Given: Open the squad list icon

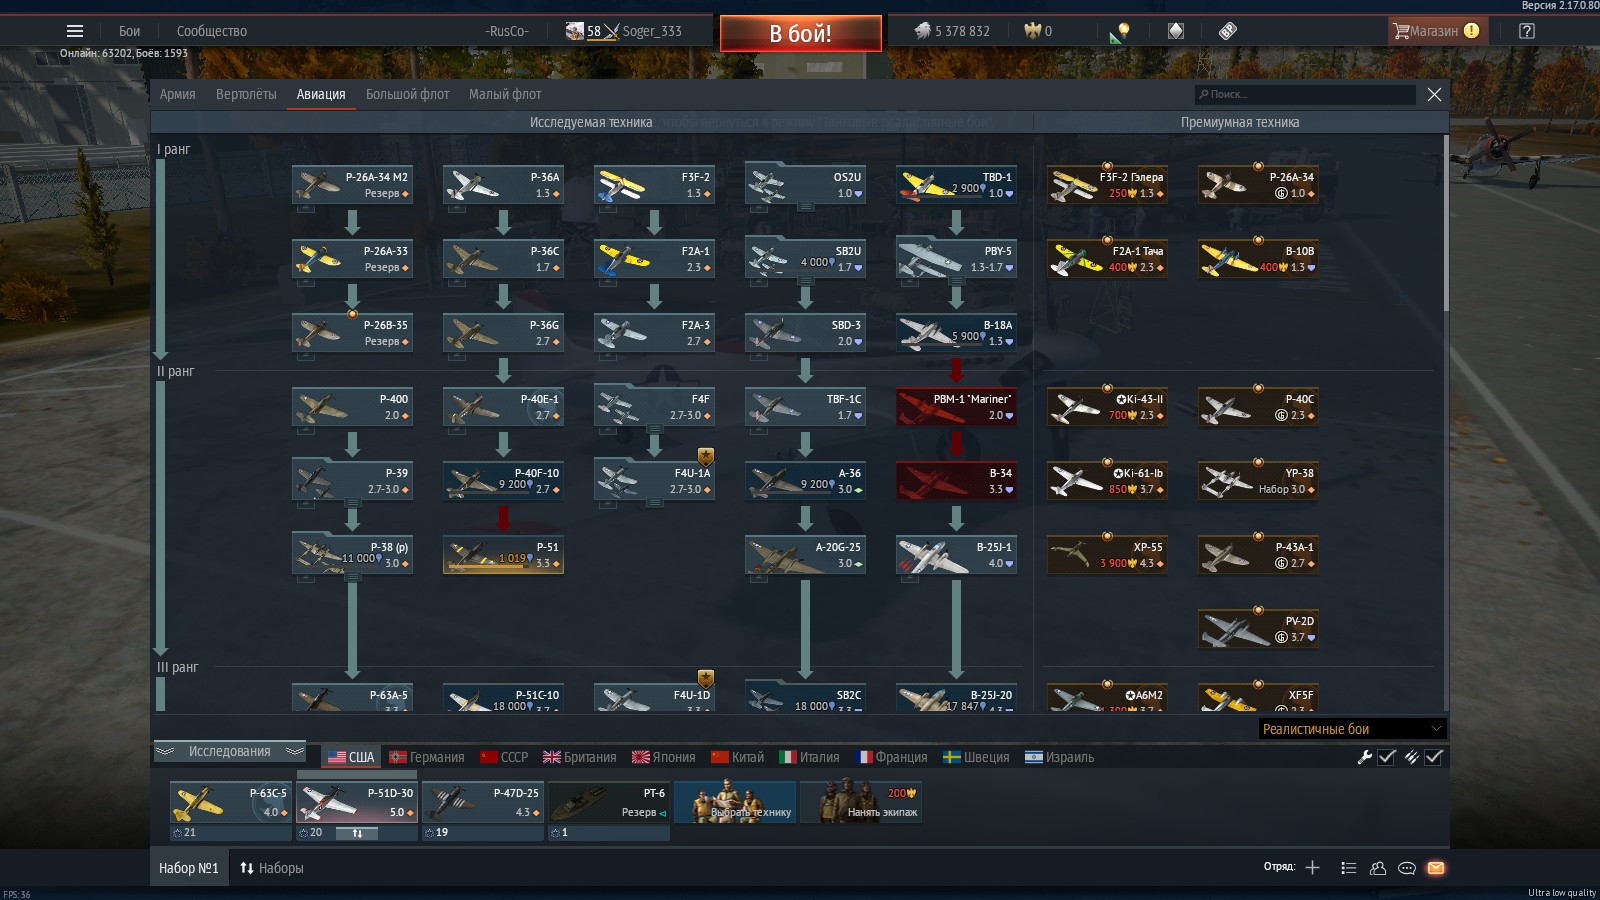Looking at the screenshot, I should click(x=1349, y=868).
